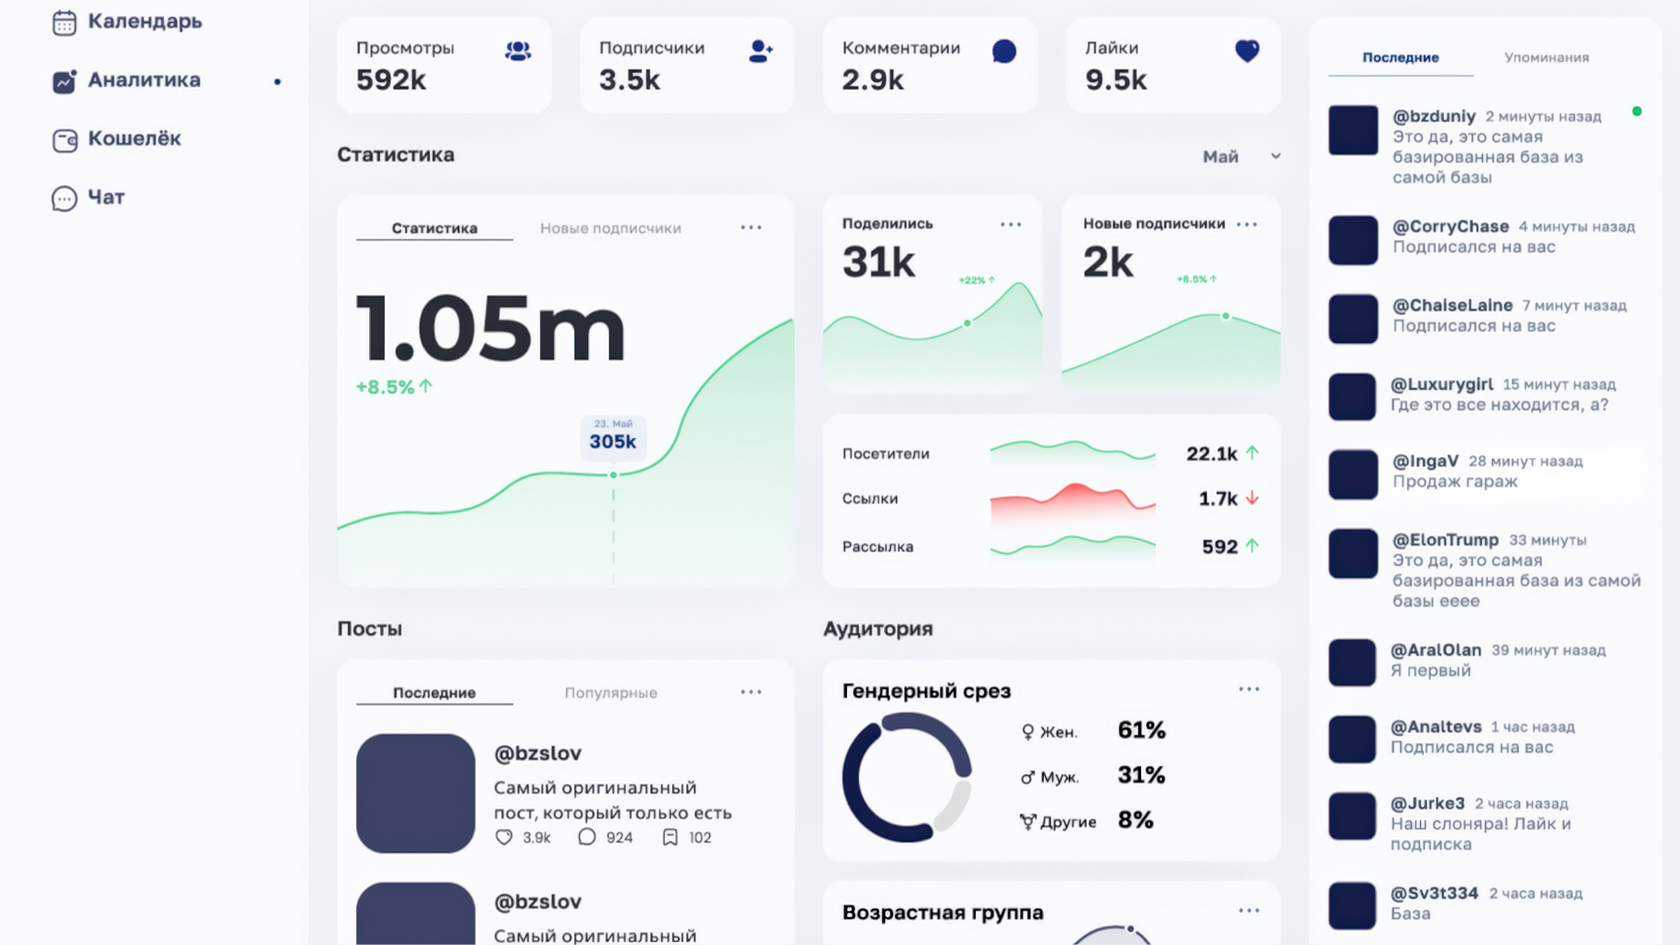Screen dimensions: 1680x945
Task: Click the green up arrow next to 22.1k
Action: pyautogui.click(x=1252, y=453)
